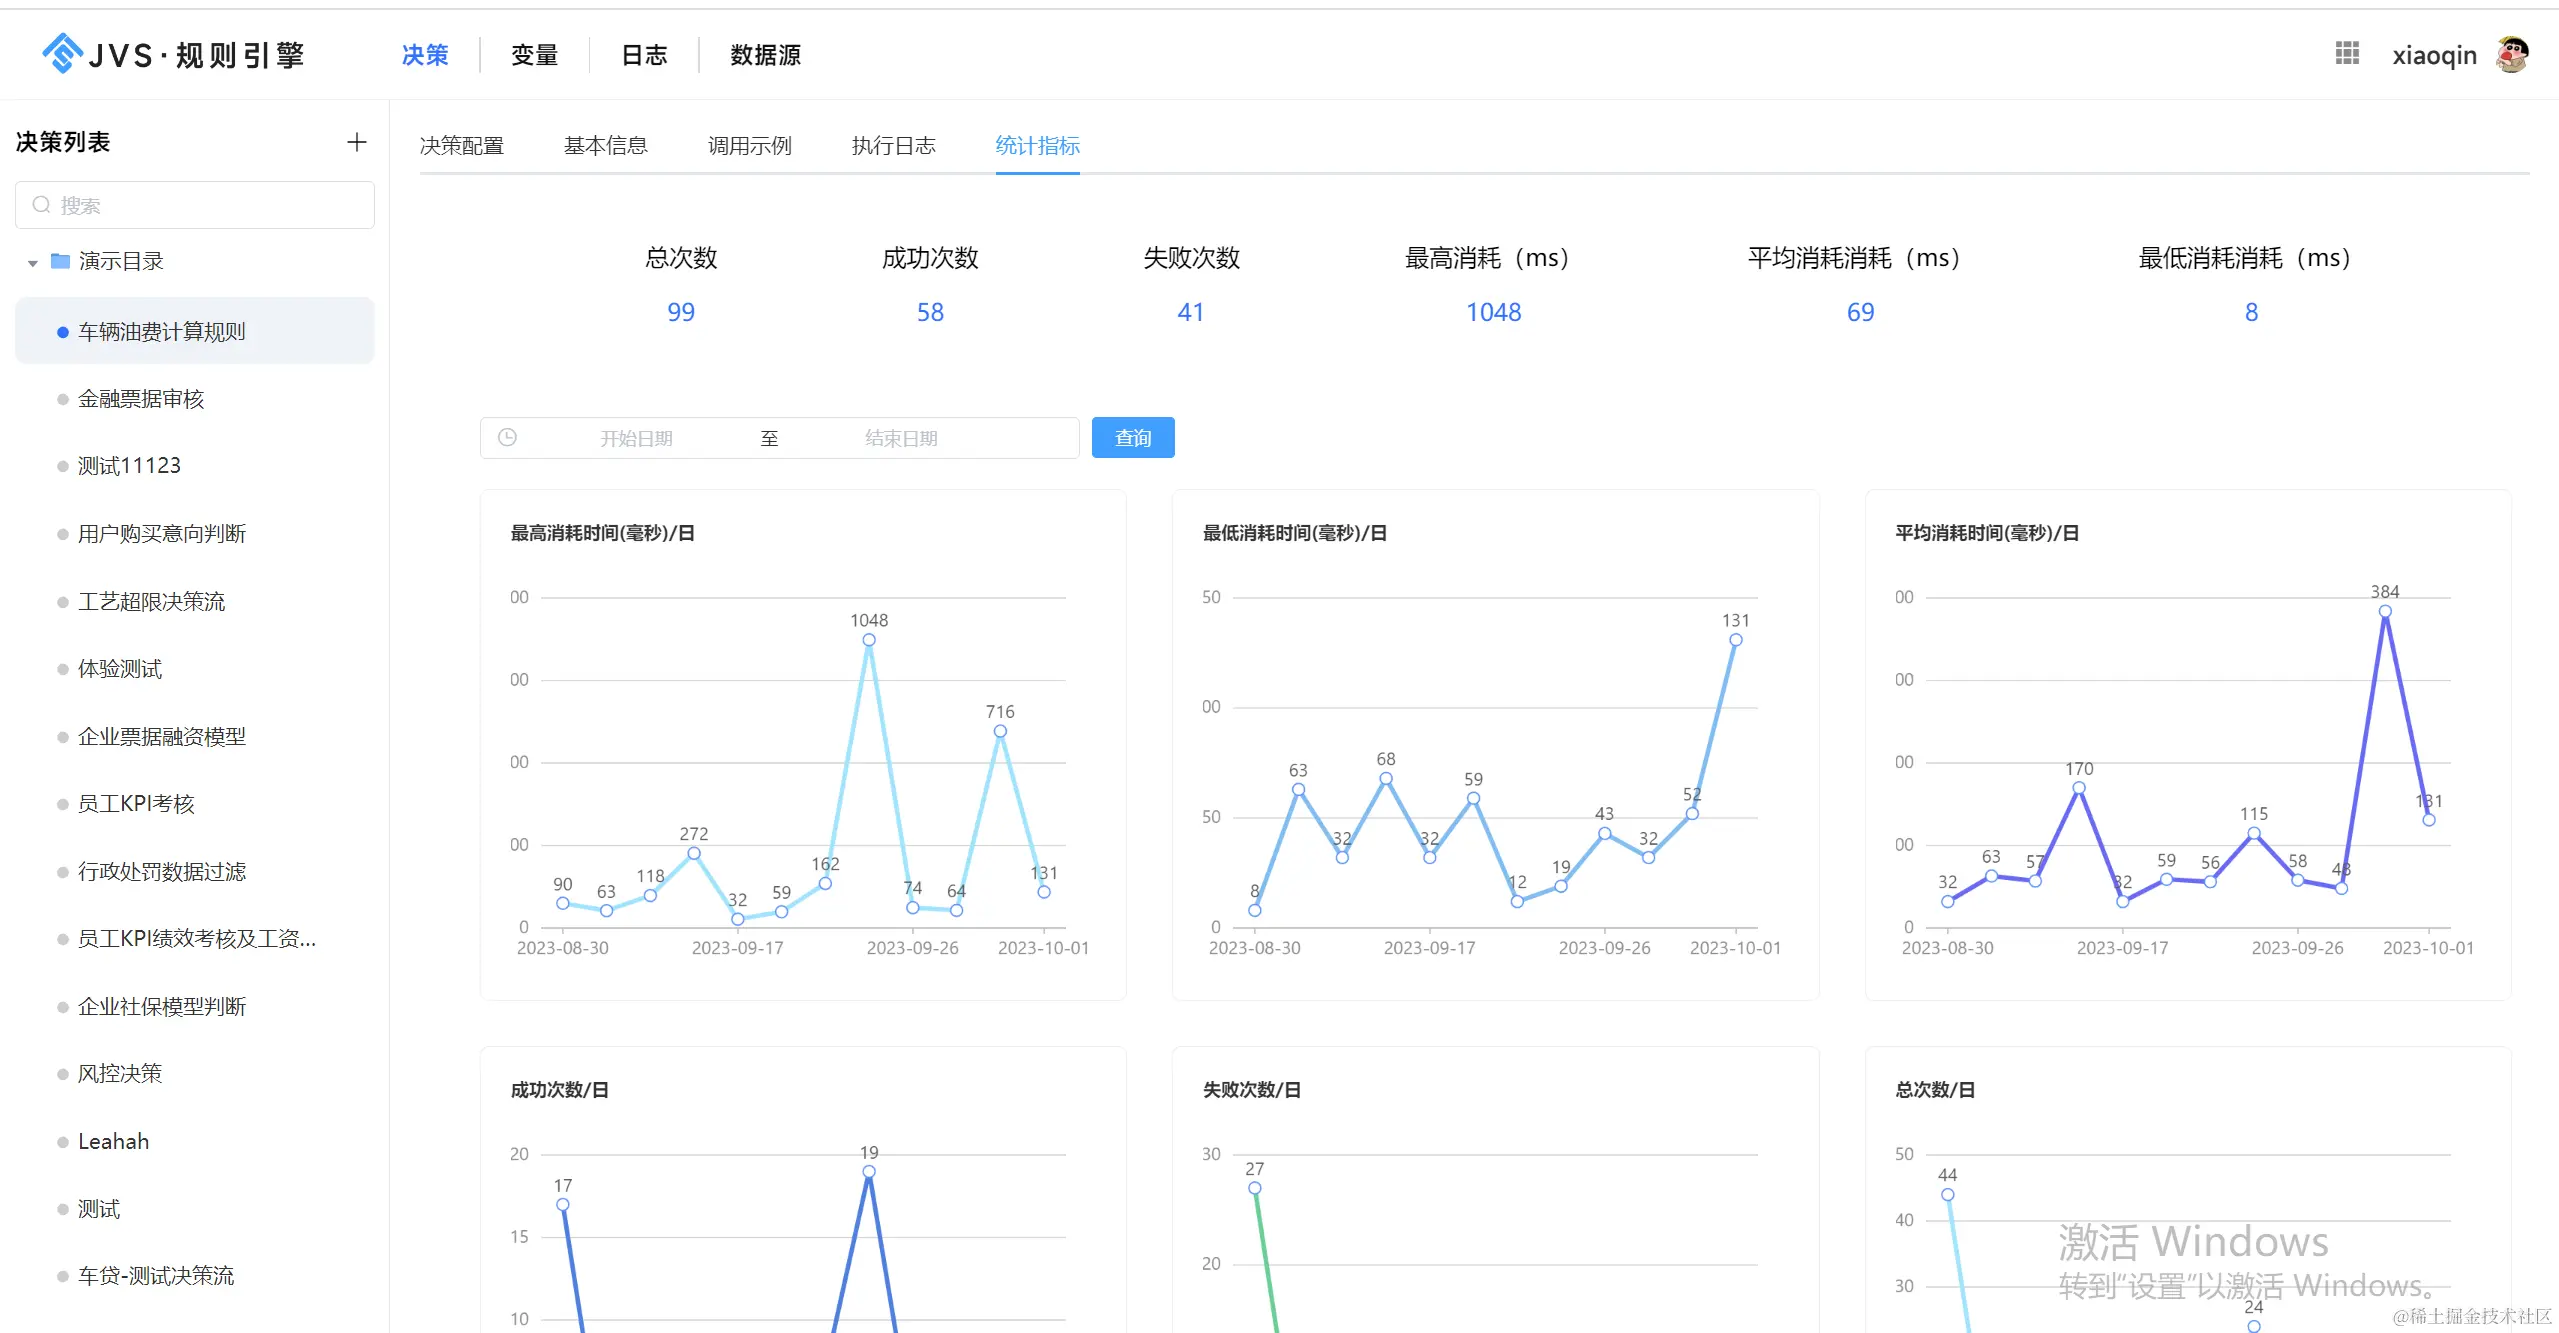
Task: Switch to the 执行日志 tab
Action: (893, 145)
